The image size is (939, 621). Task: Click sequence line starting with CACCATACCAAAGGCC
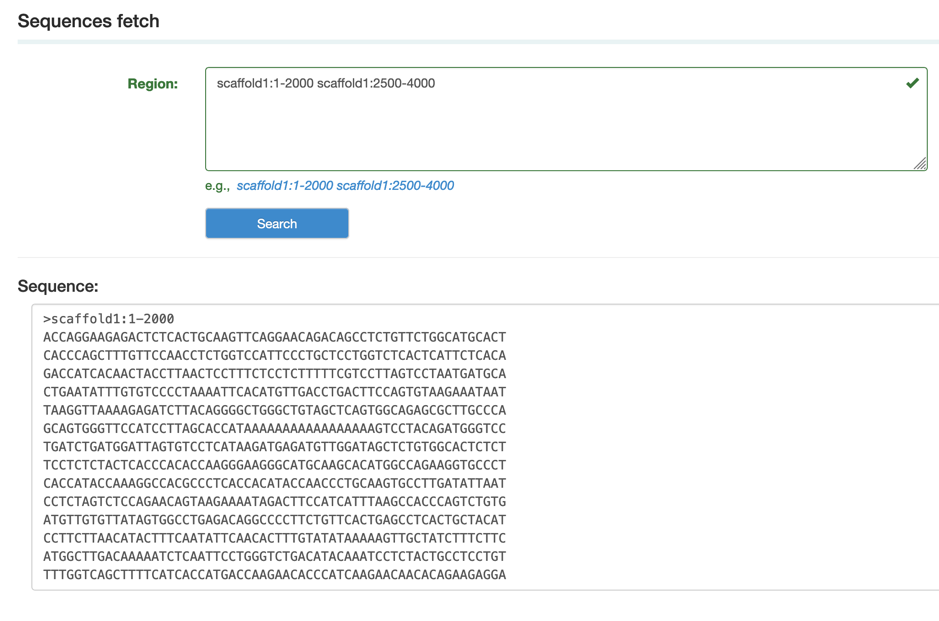tap(274, 483)
